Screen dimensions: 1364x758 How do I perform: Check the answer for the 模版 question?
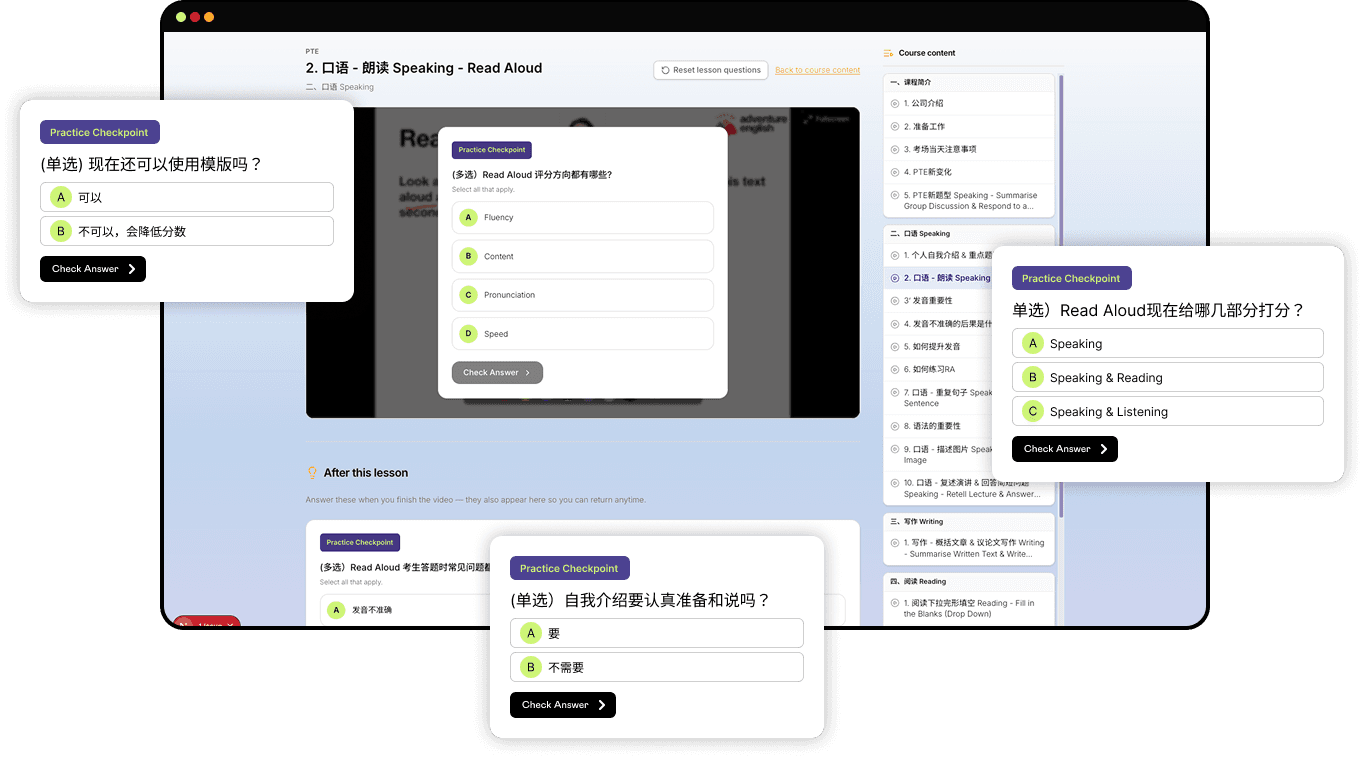coord(93,269)
